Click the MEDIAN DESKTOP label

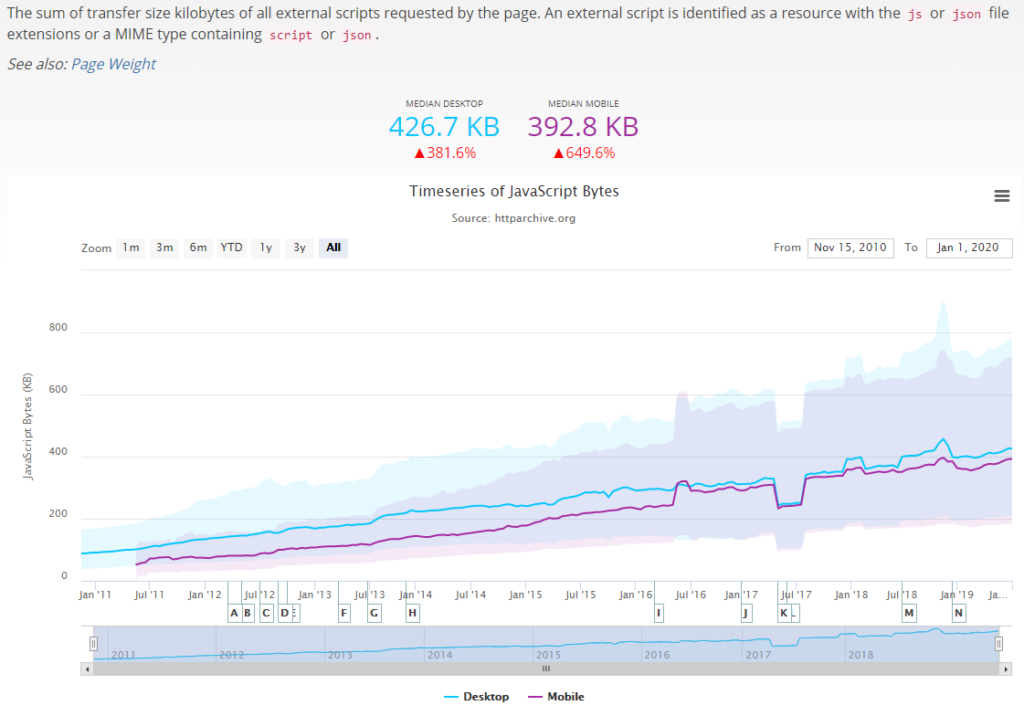pyautogui.click(x=444, y=104)
